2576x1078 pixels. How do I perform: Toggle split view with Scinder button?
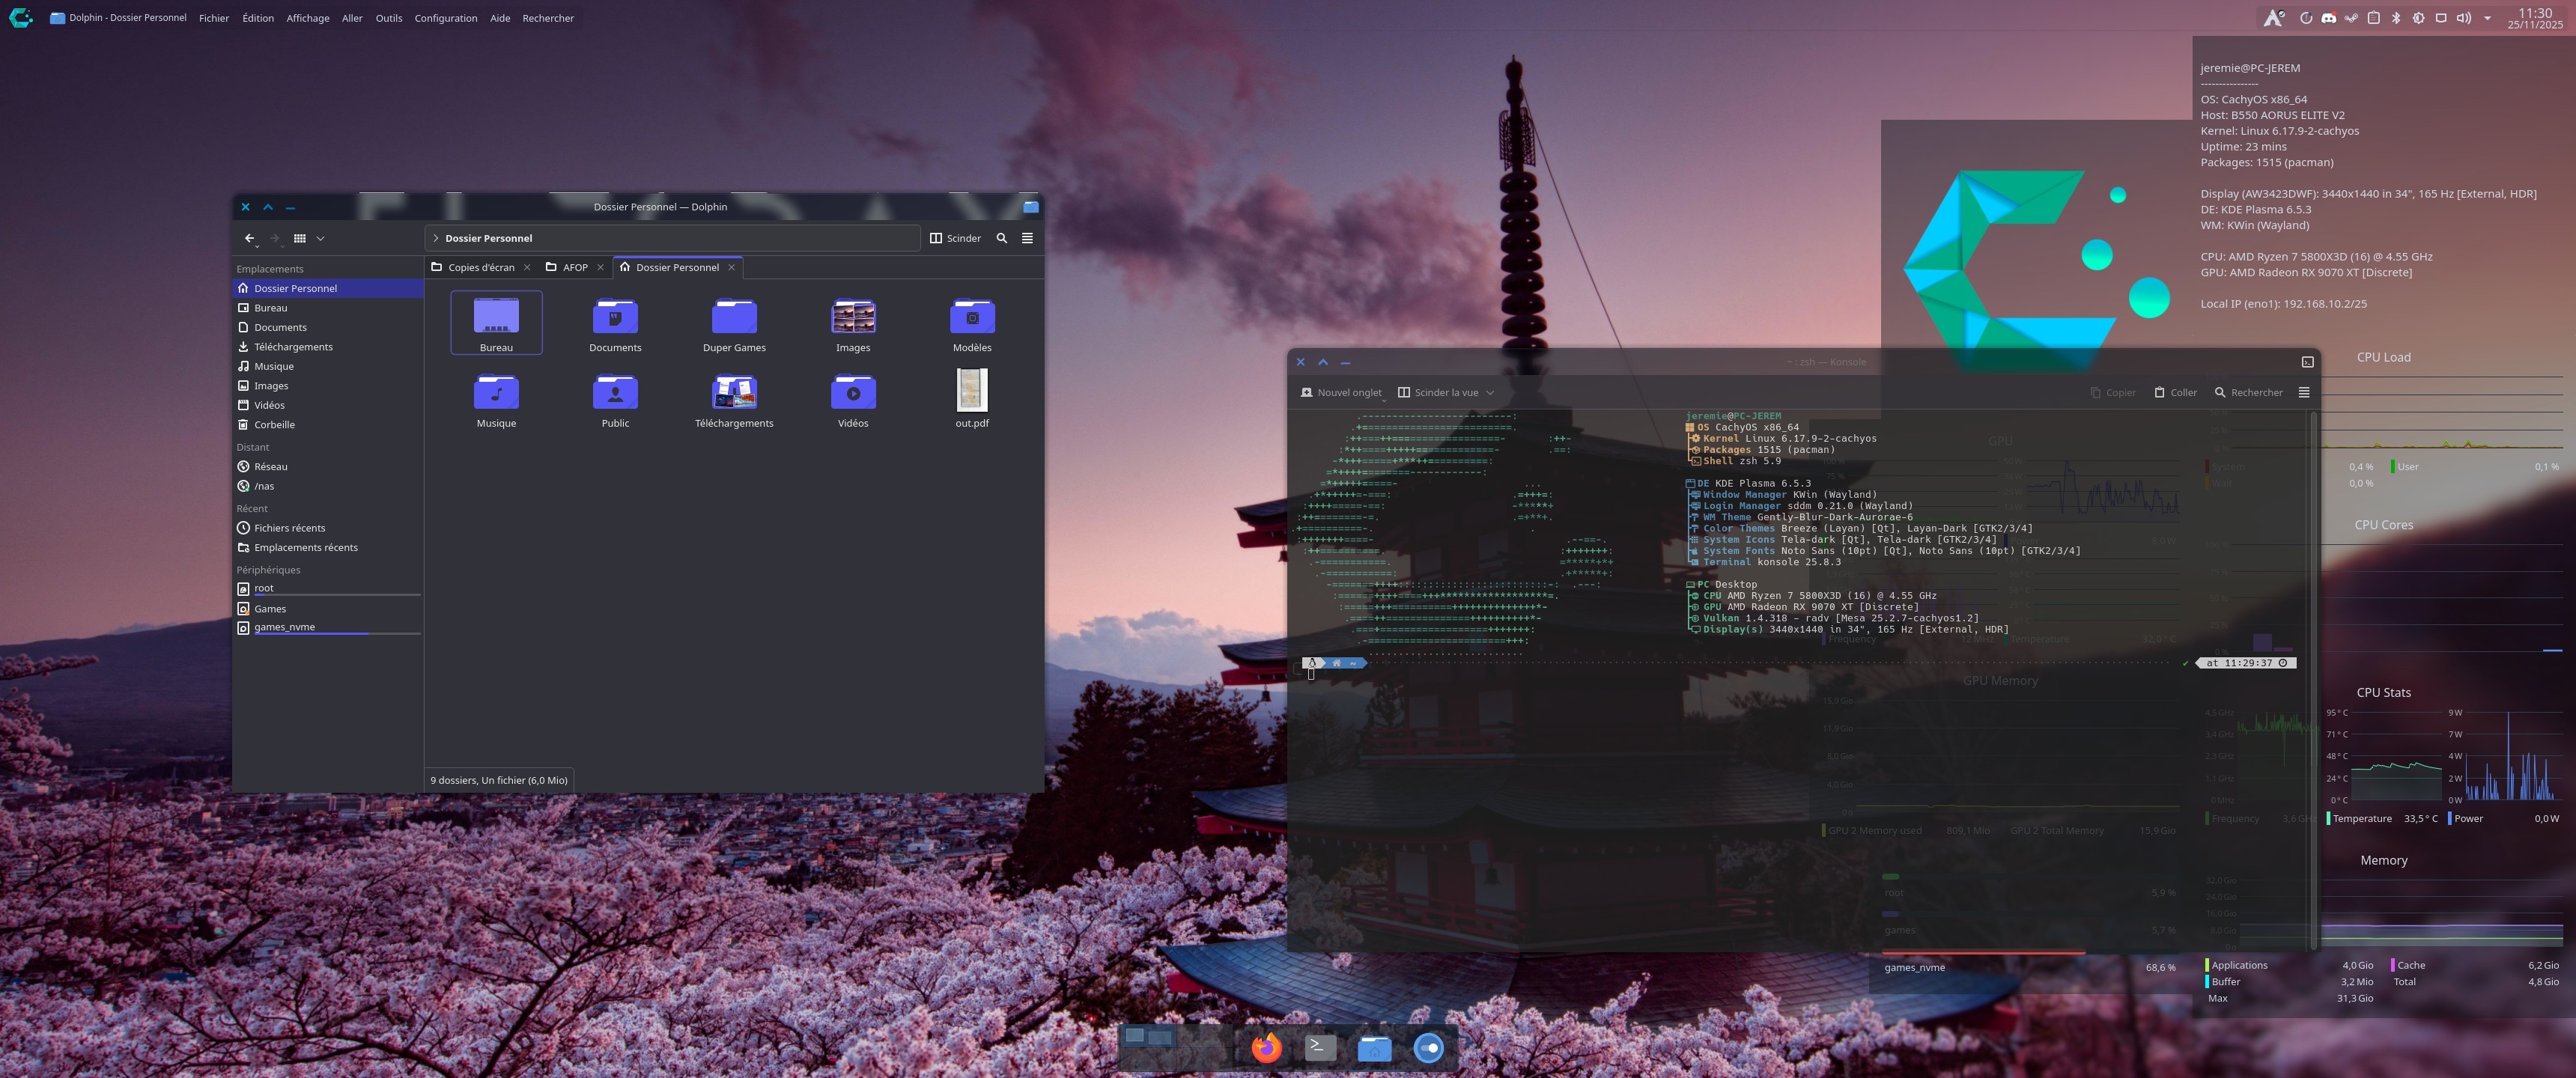pyautogui.click(x=955, y=238)
